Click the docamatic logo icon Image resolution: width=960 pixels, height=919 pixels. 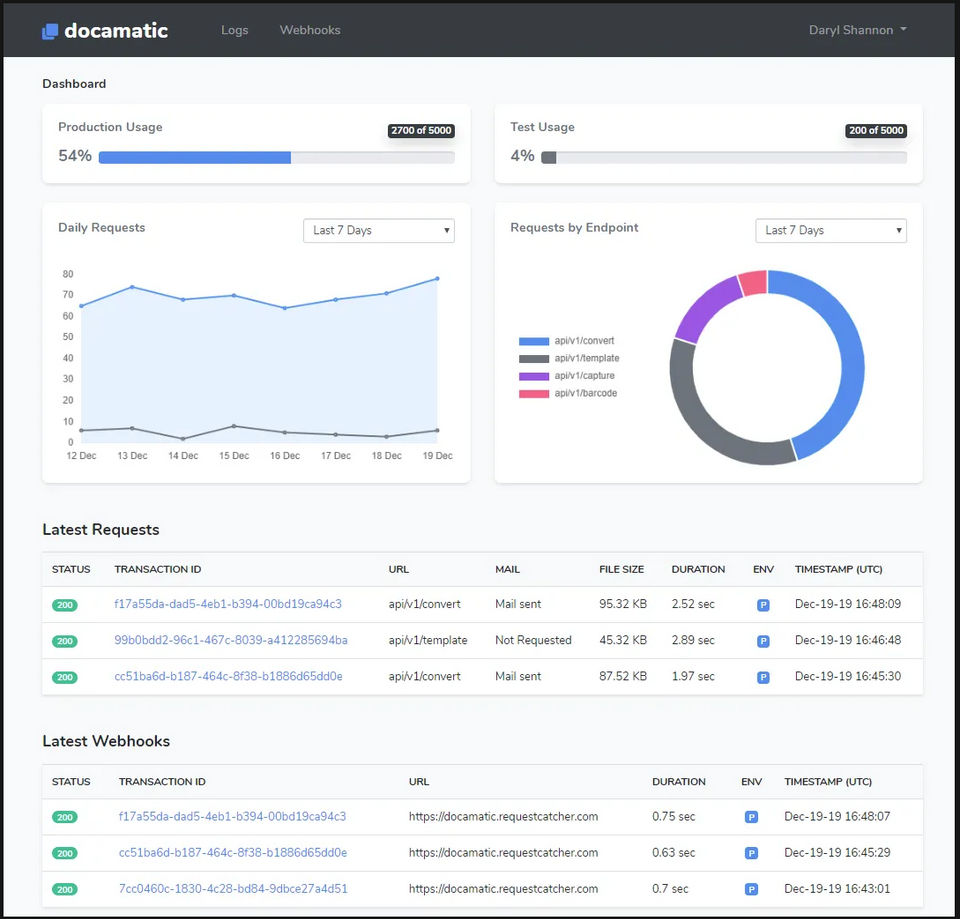pyautogui.click(x=50, y=31)
